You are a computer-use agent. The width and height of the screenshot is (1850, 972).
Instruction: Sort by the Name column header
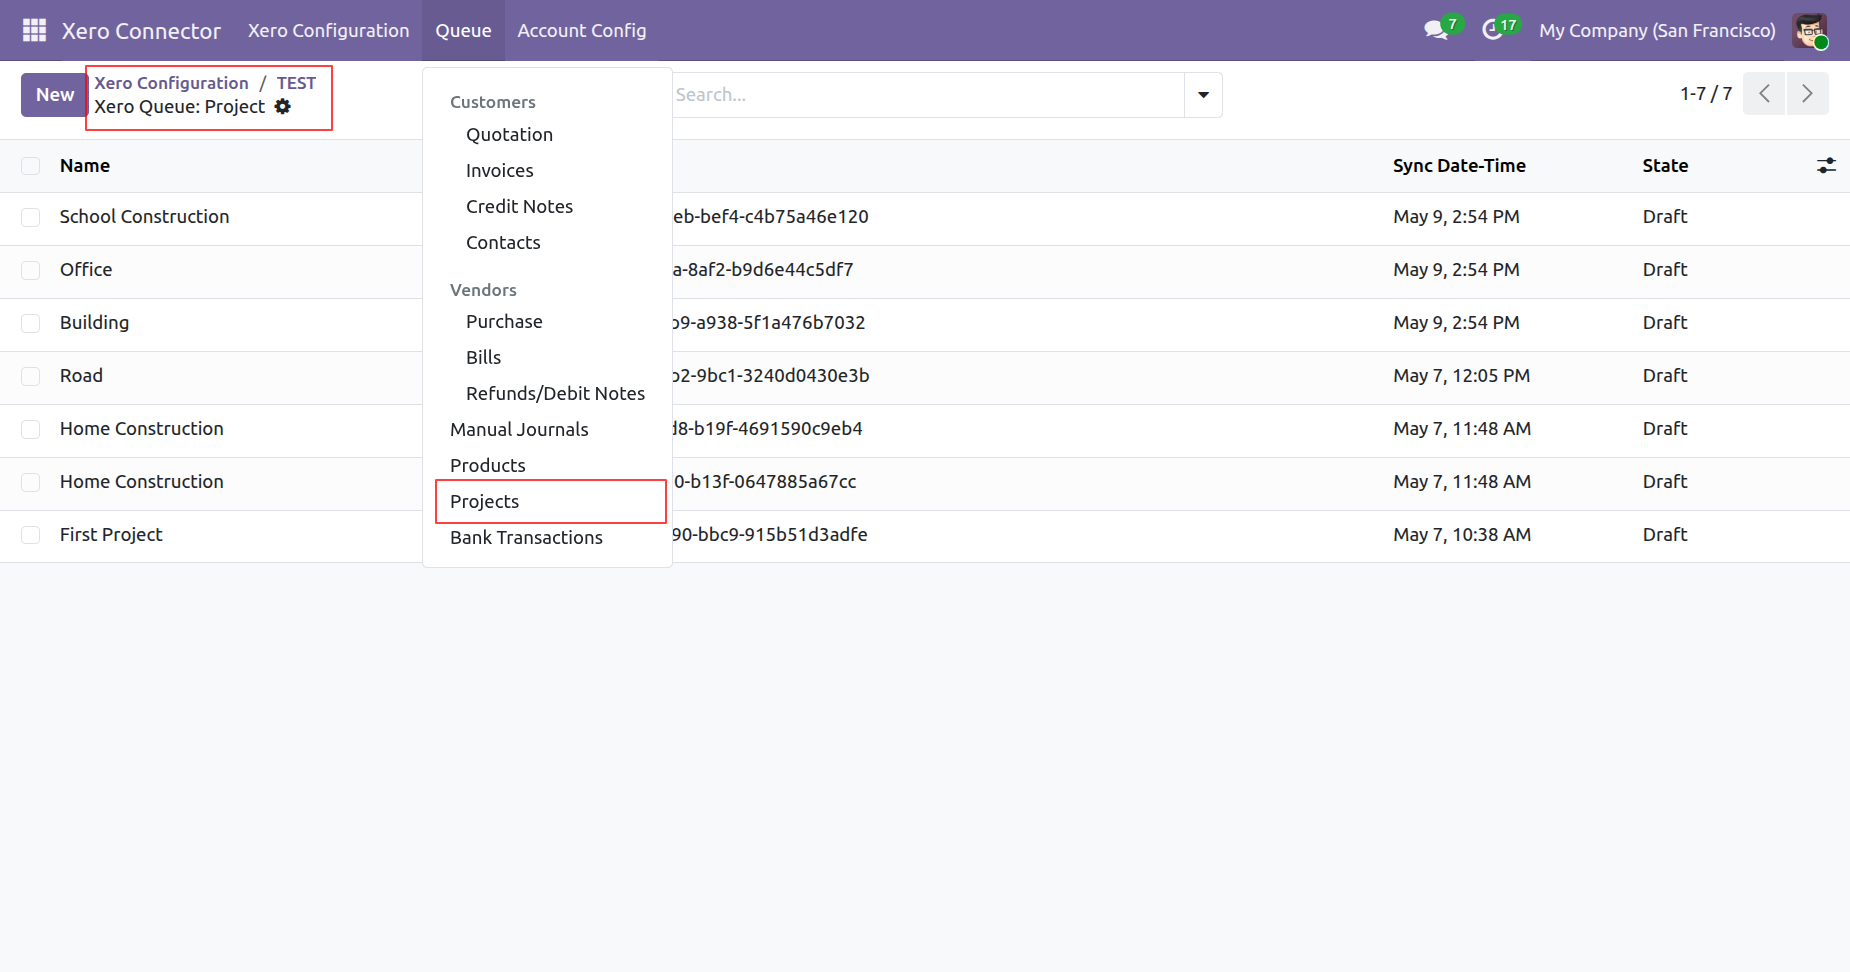[85, 166]
